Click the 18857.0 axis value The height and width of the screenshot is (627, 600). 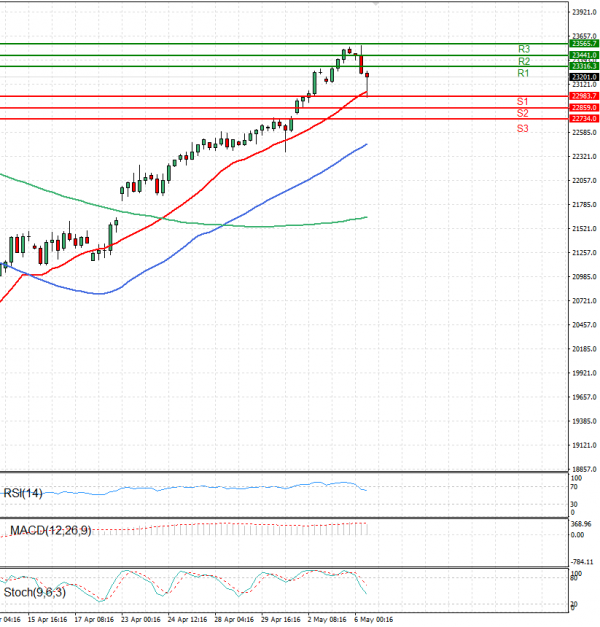coord(584,469)
